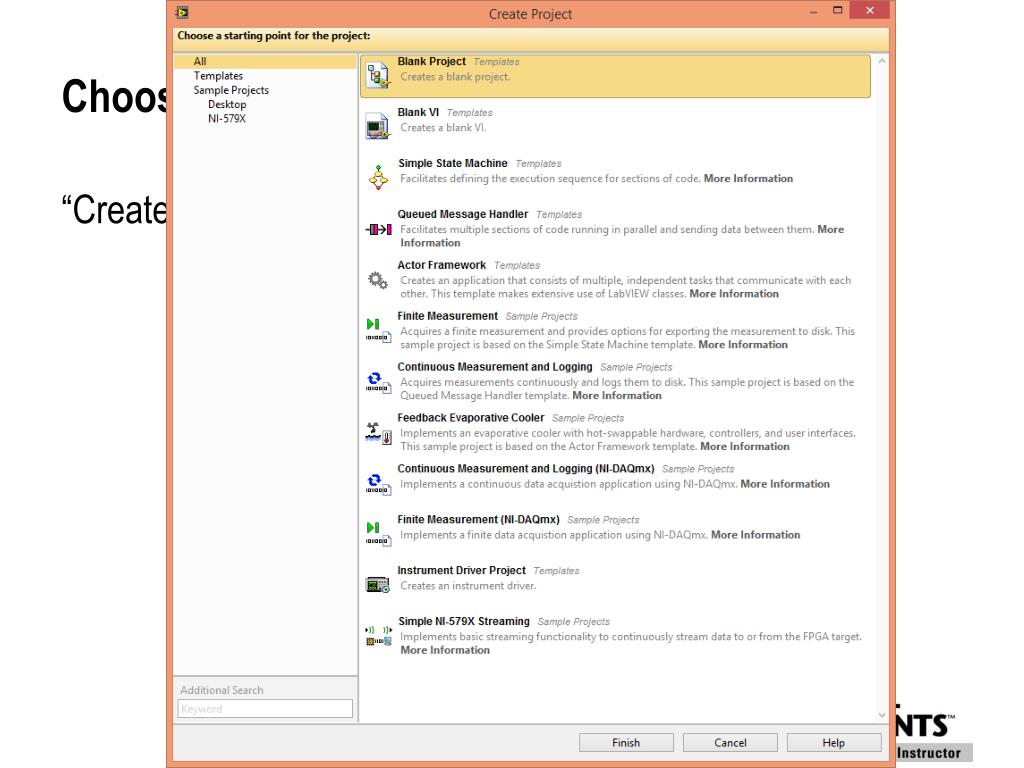
Task: Select the Instrument Driver Project title
Action: [x=462, y=571]
